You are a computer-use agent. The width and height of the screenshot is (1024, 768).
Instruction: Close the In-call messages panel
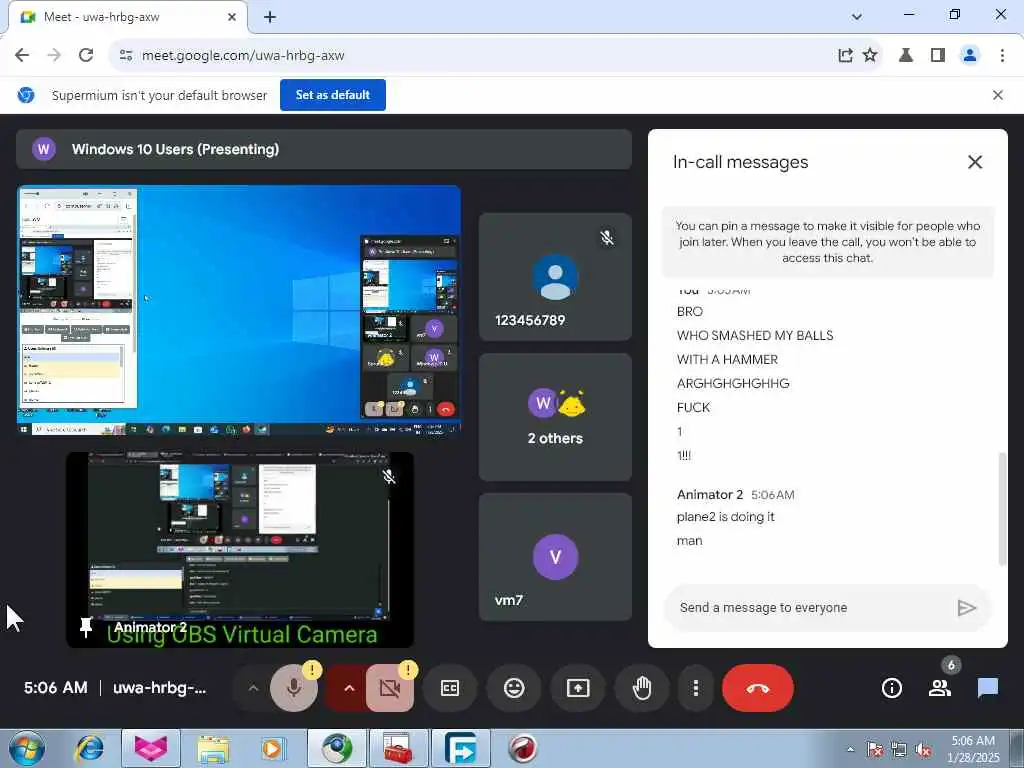pos(974,162)
